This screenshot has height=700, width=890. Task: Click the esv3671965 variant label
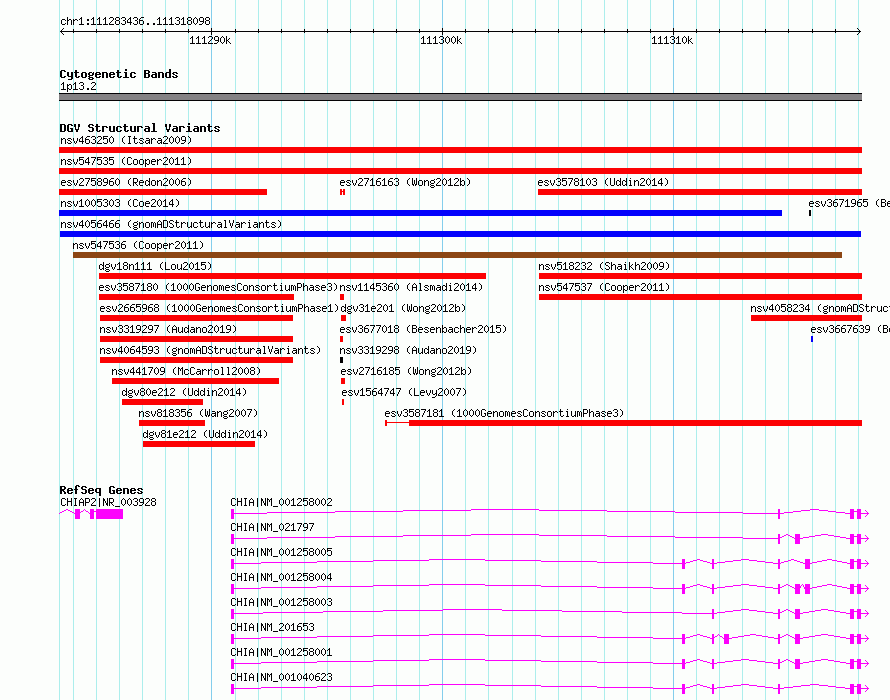pyautogui.click(x=849, y=203)
